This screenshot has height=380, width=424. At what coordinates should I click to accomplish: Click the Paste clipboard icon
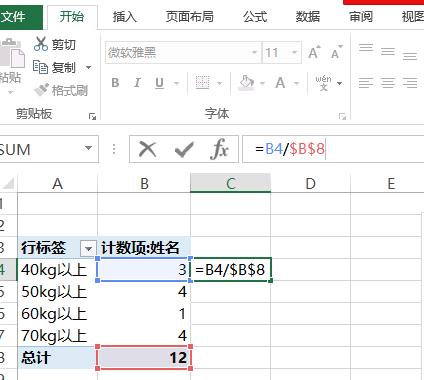[12, 53]
